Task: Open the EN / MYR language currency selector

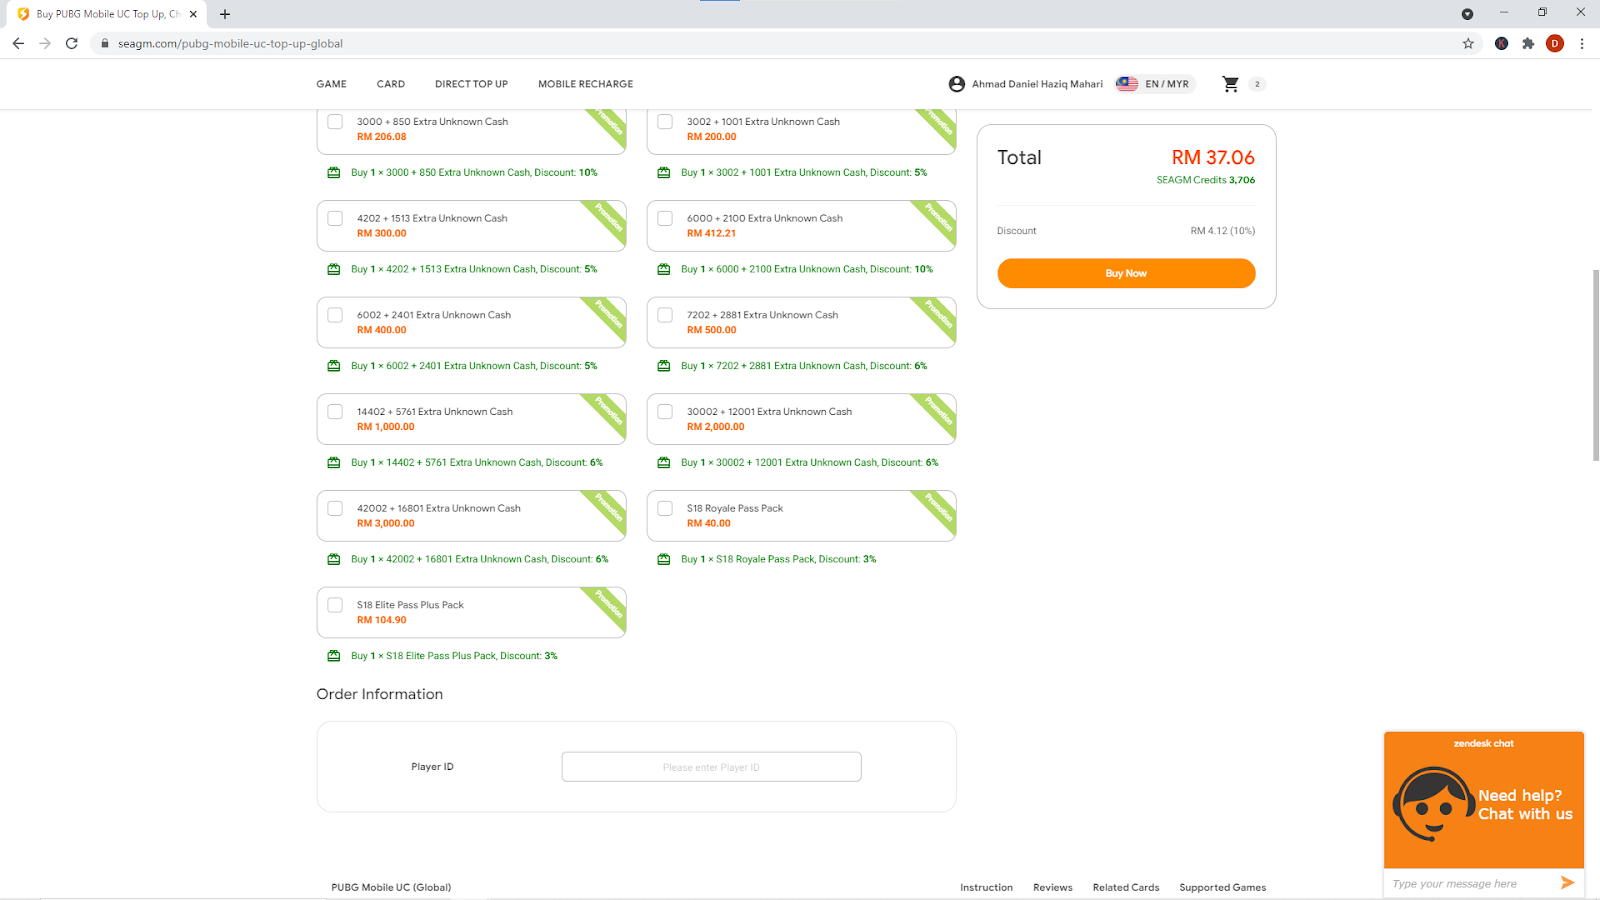Action: [x=1156, y=84]
